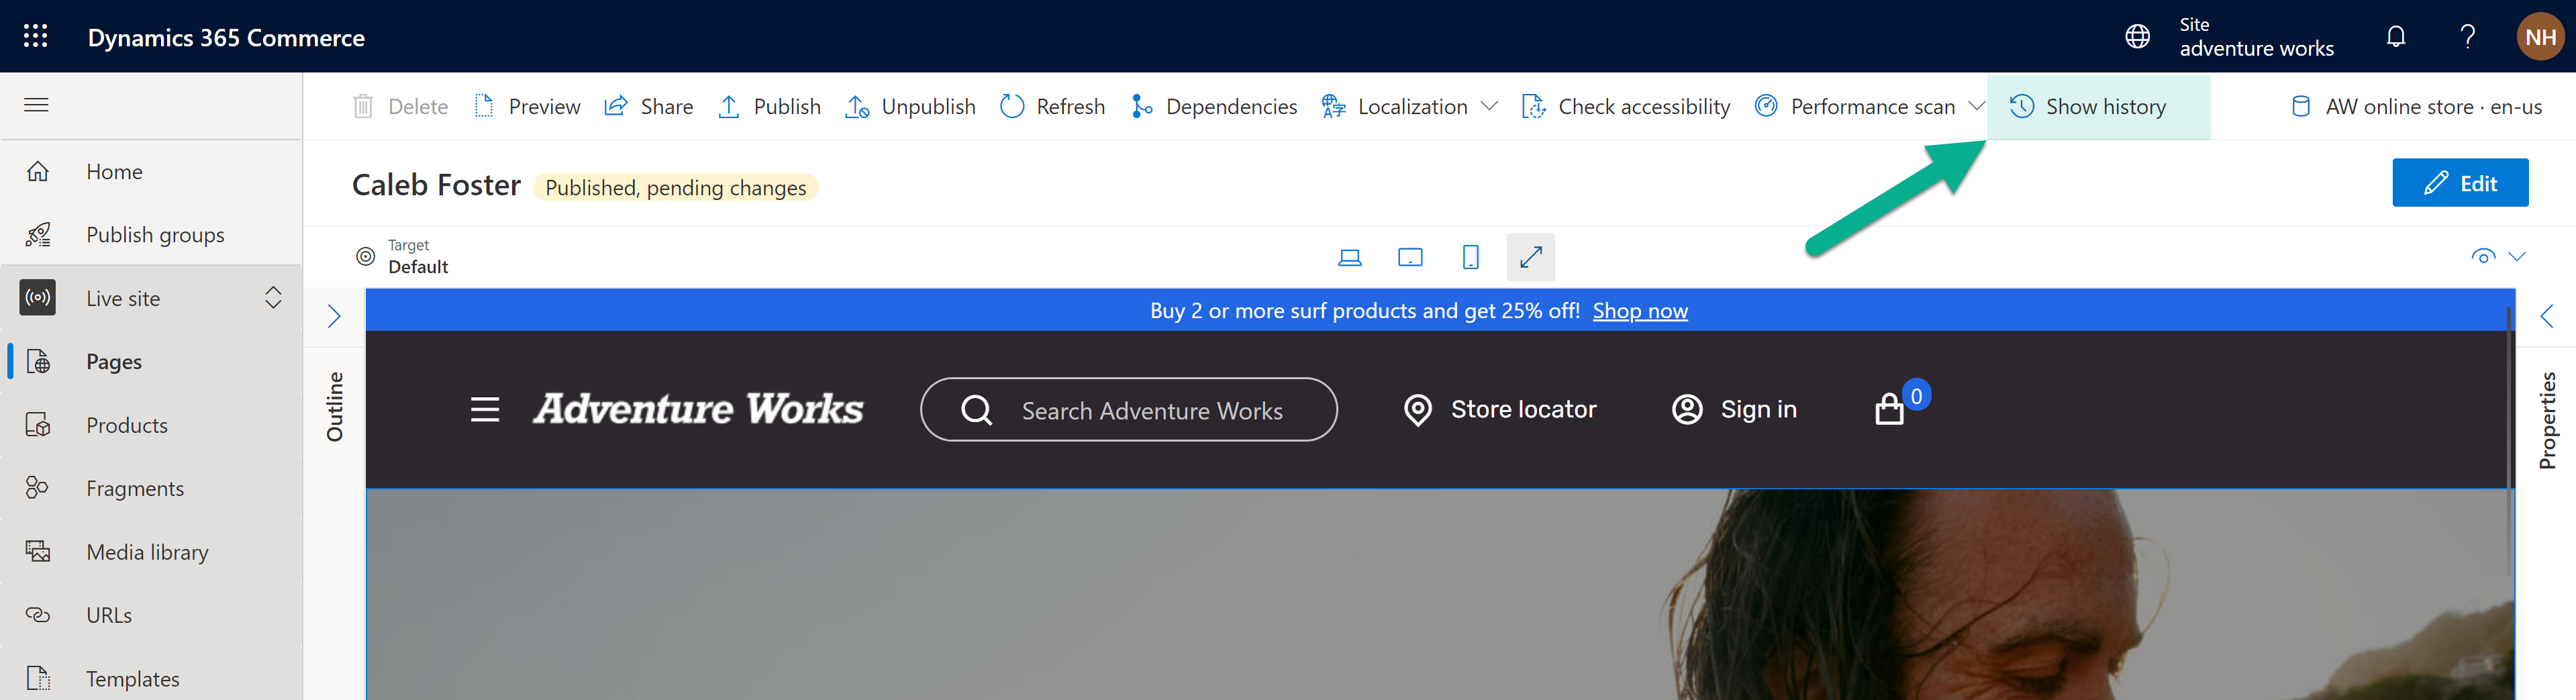Open the Pages section
Screen dimensions: 2576x700
click(113, 361)
